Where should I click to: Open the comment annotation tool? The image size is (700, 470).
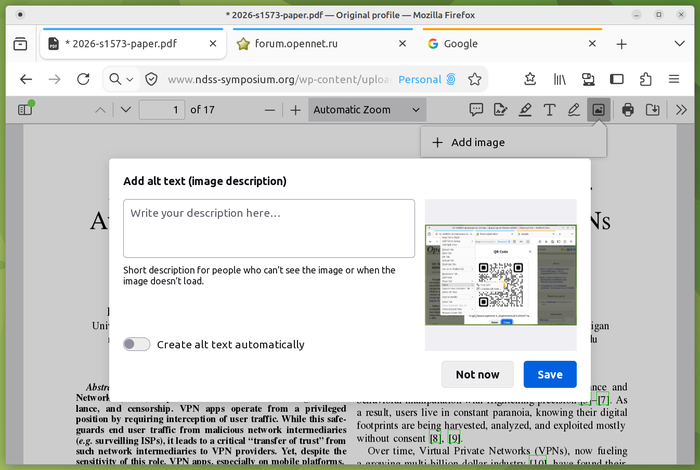(x=476, y=109)
